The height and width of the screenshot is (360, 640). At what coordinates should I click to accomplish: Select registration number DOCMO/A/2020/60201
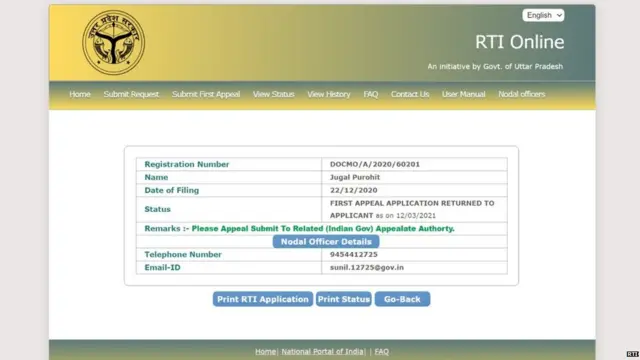[375, 164]
